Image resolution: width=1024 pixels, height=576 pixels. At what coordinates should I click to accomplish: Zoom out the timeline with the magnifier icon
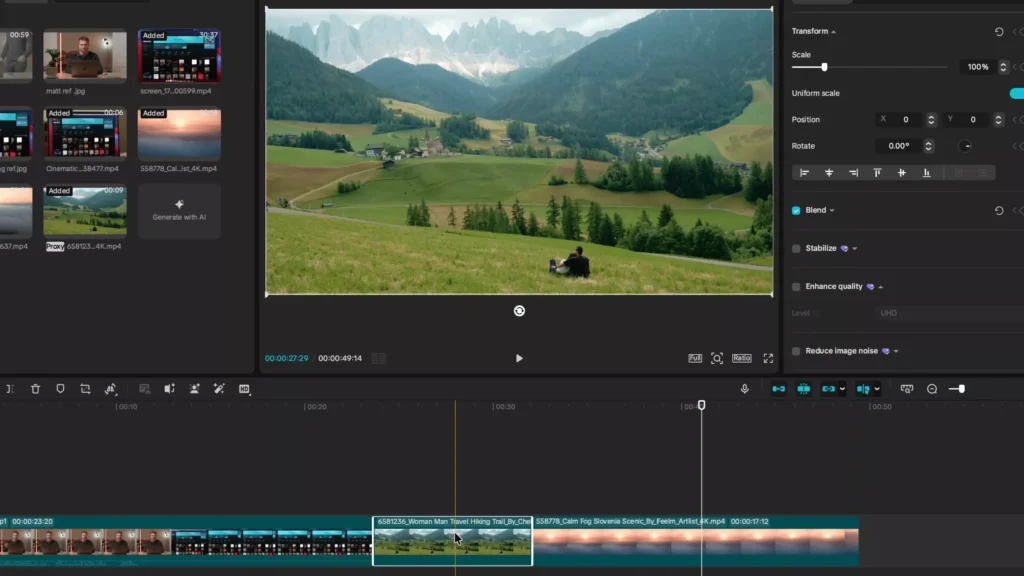click(x=932, y=389)
